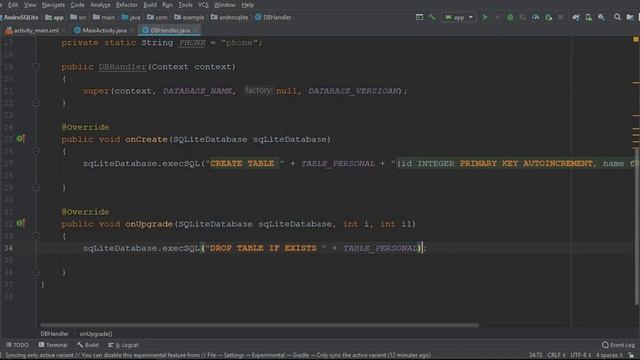Click the onUpgrade override gutter icon
Image resolution: width=640 pixels, height=360 pixels.
click(20, 223)
